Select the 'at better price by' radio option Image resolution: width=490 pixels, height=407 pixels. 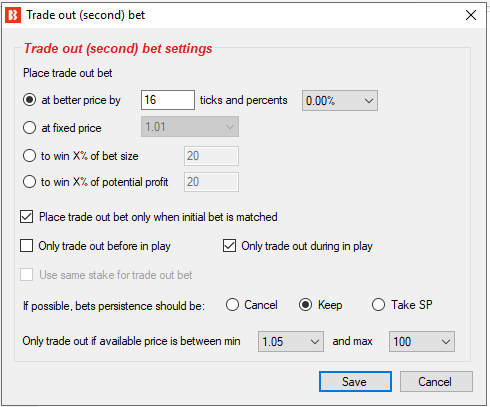coord(29,100)
